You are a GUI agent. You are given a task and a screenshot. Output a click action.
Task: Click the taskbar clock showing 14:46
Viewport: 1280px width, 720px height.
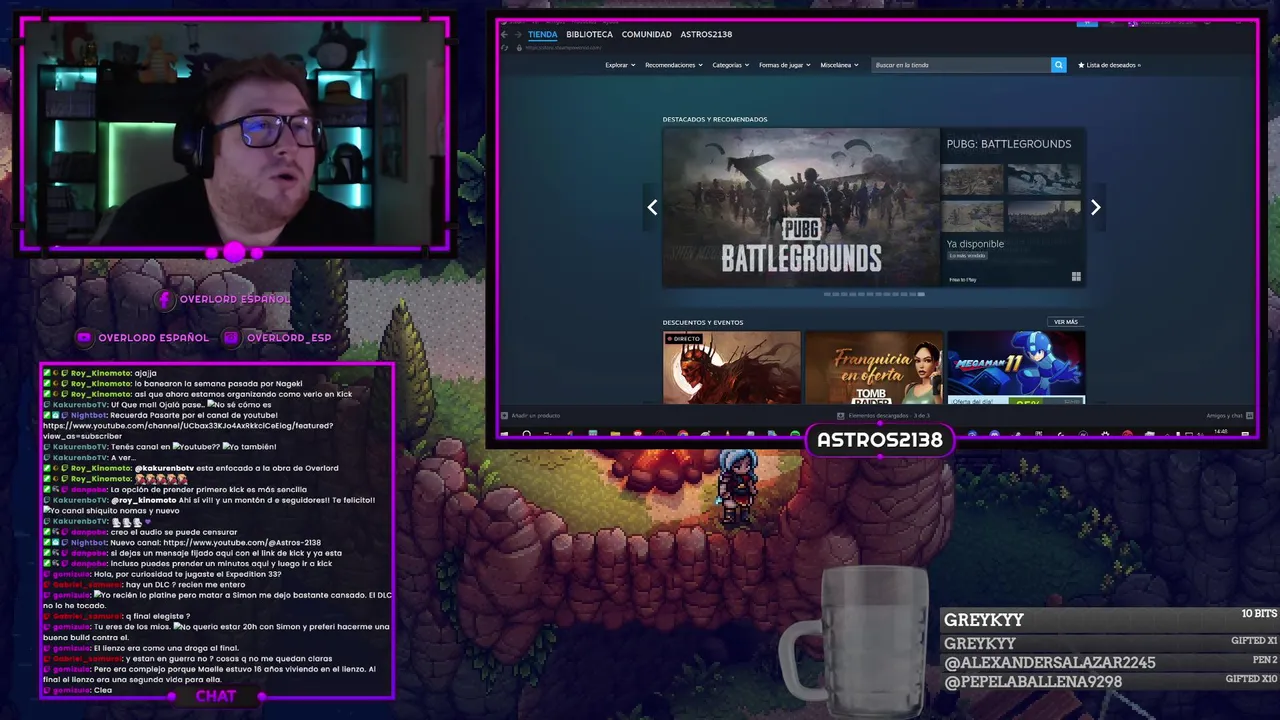(x=1220, y=432)
